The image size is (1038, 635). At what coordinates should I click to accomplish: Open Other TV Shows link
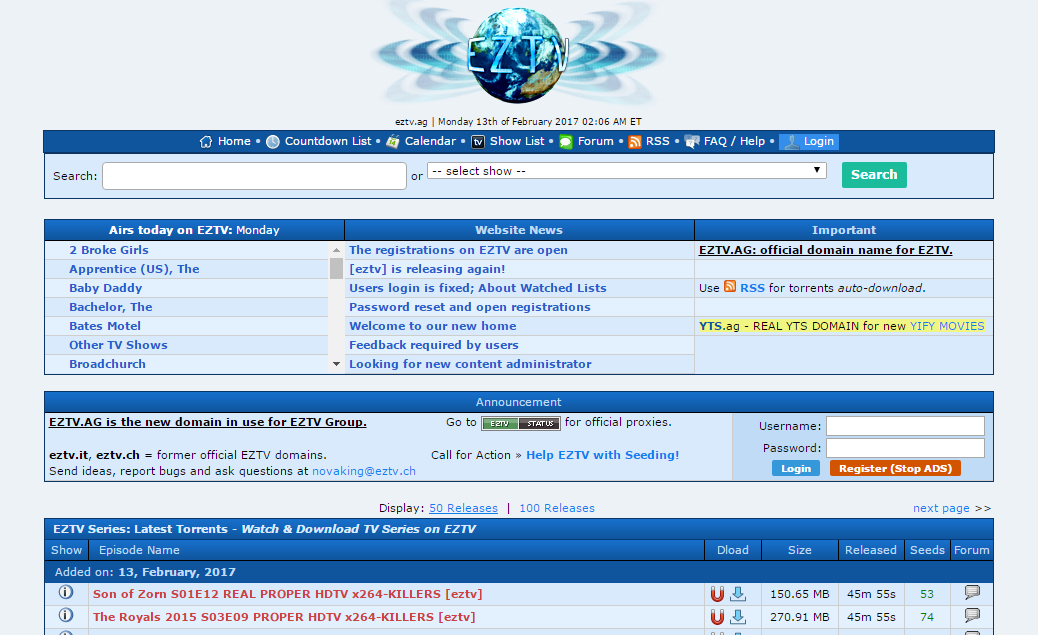(118, 345)
